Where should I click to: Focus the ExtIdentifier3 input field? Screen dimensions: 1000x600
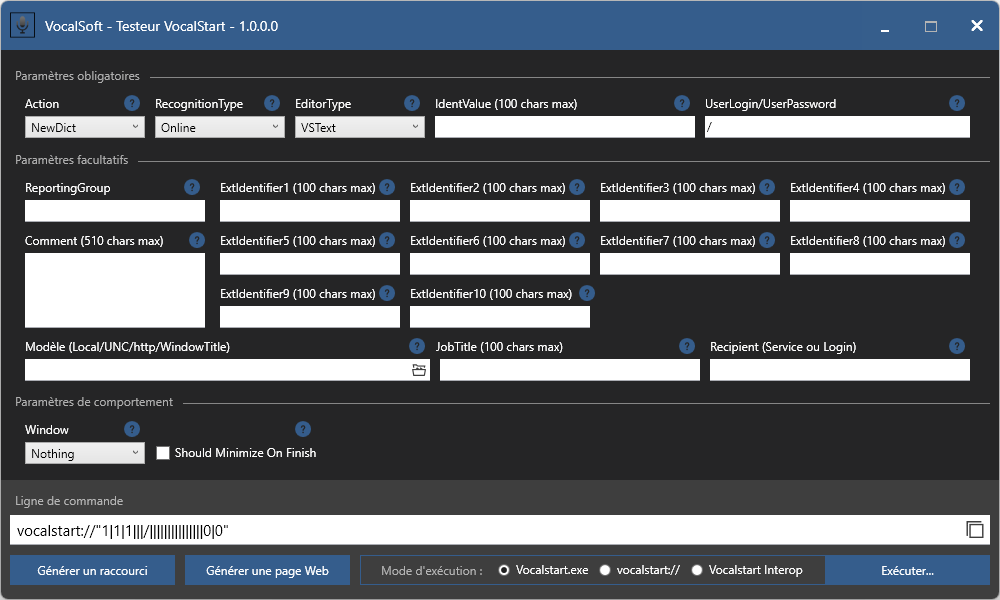(690, 211)
